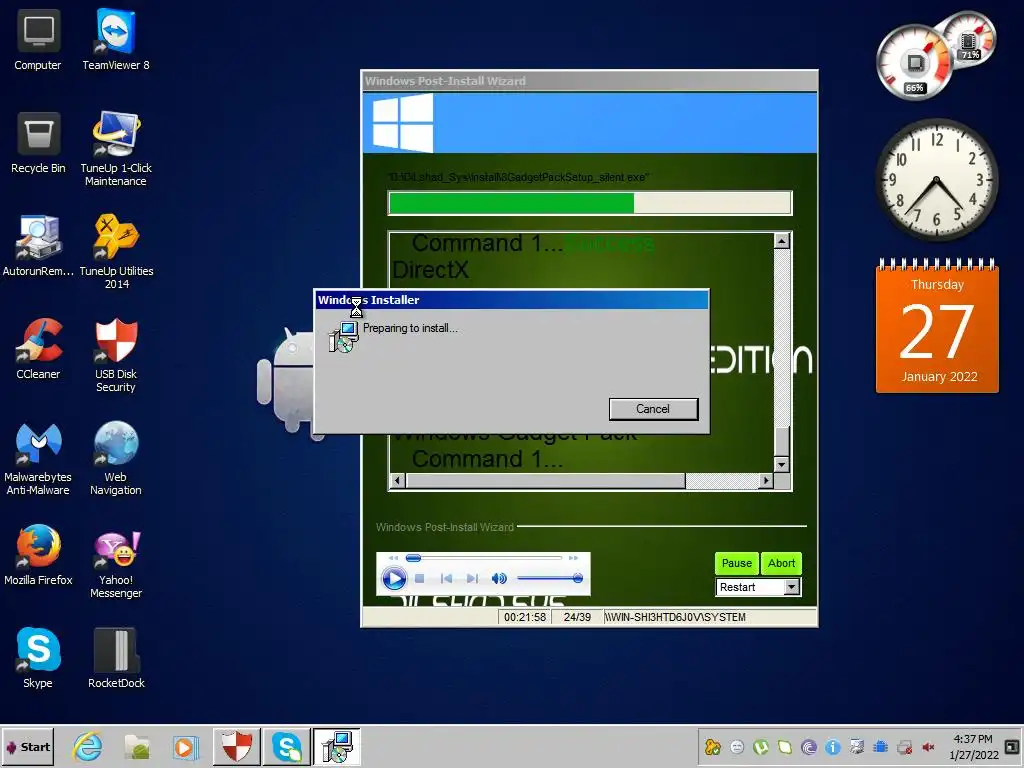Viewport: 1024px width, 768px height.
Task: Click the log horizontal scroll left arrow
Action: pyautogui.click(x=398, y=481)
